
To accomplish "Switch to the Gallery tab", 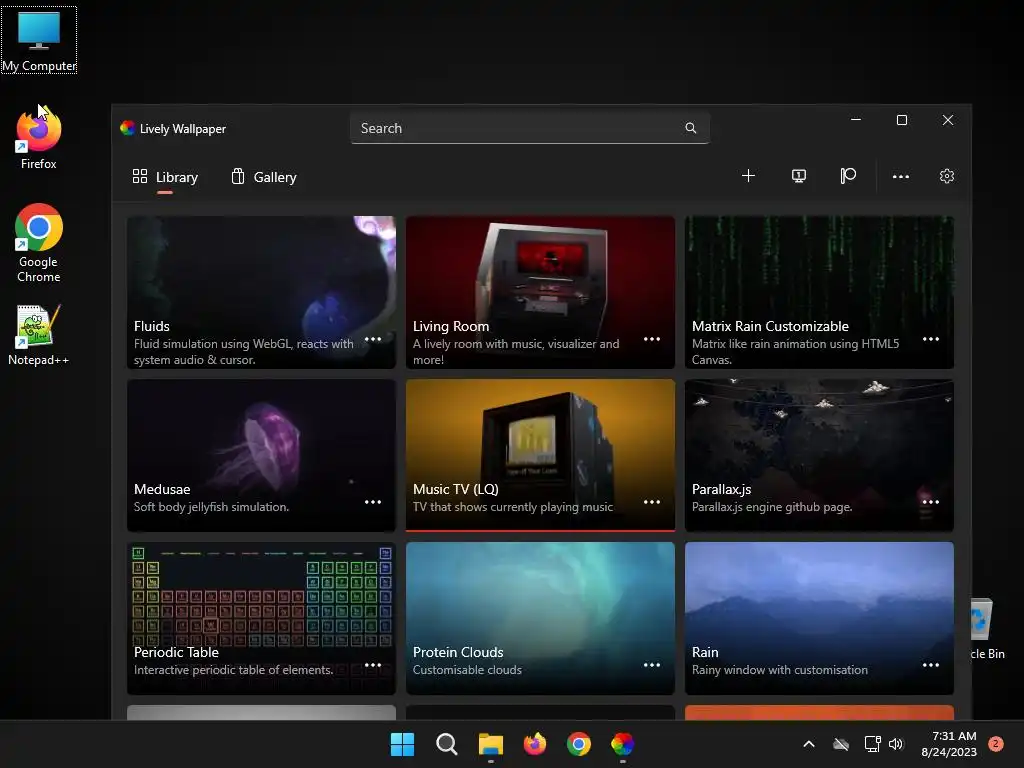I will [264, 177].
